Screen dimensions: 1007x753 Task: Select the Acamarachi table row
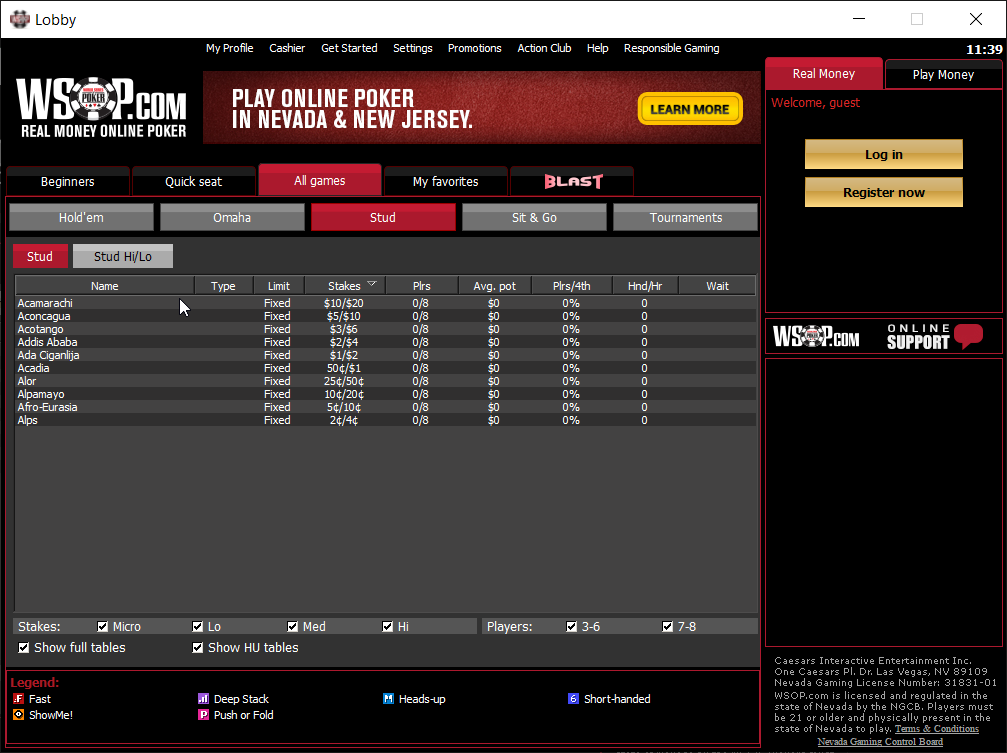385,303
